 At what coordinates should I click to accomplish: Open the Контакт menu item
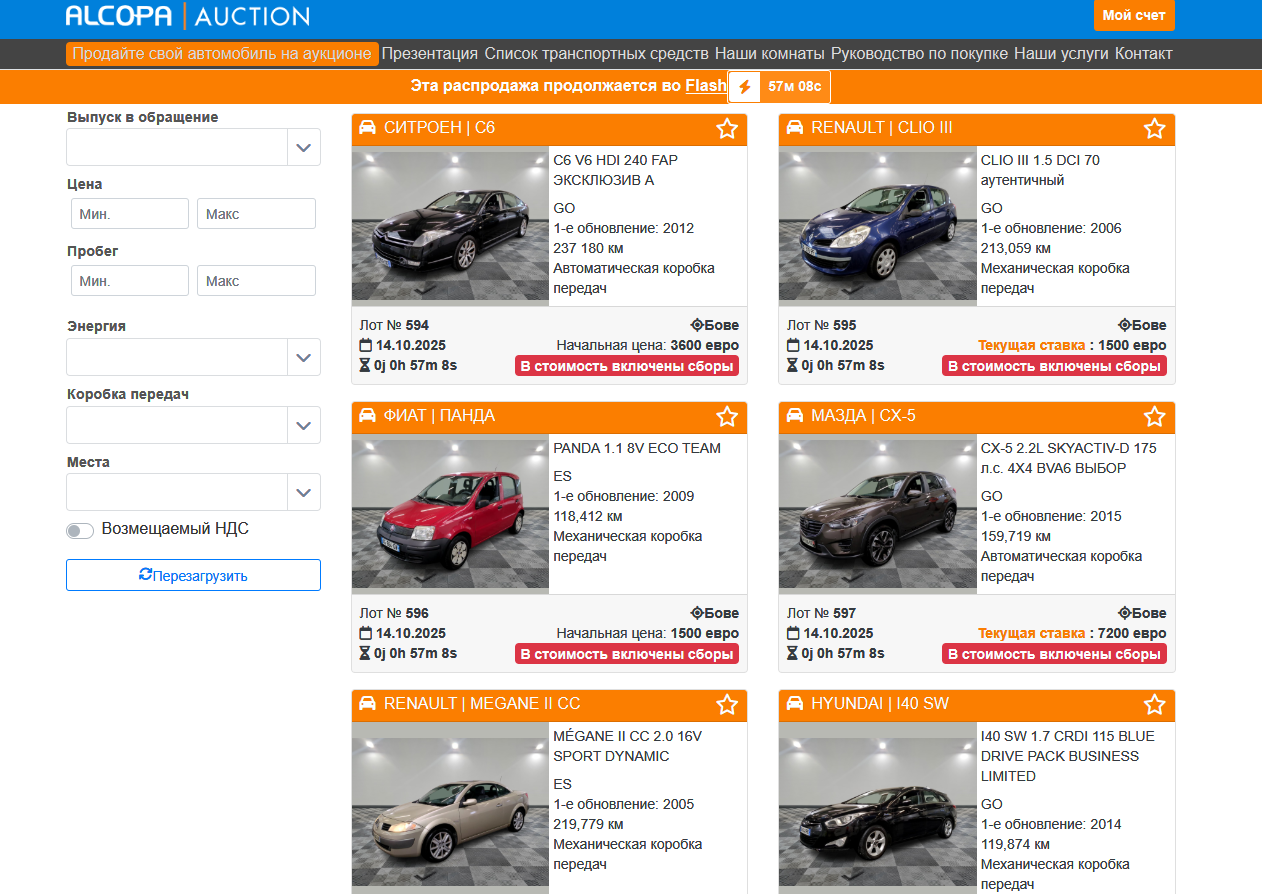(x=1143, y=54)
